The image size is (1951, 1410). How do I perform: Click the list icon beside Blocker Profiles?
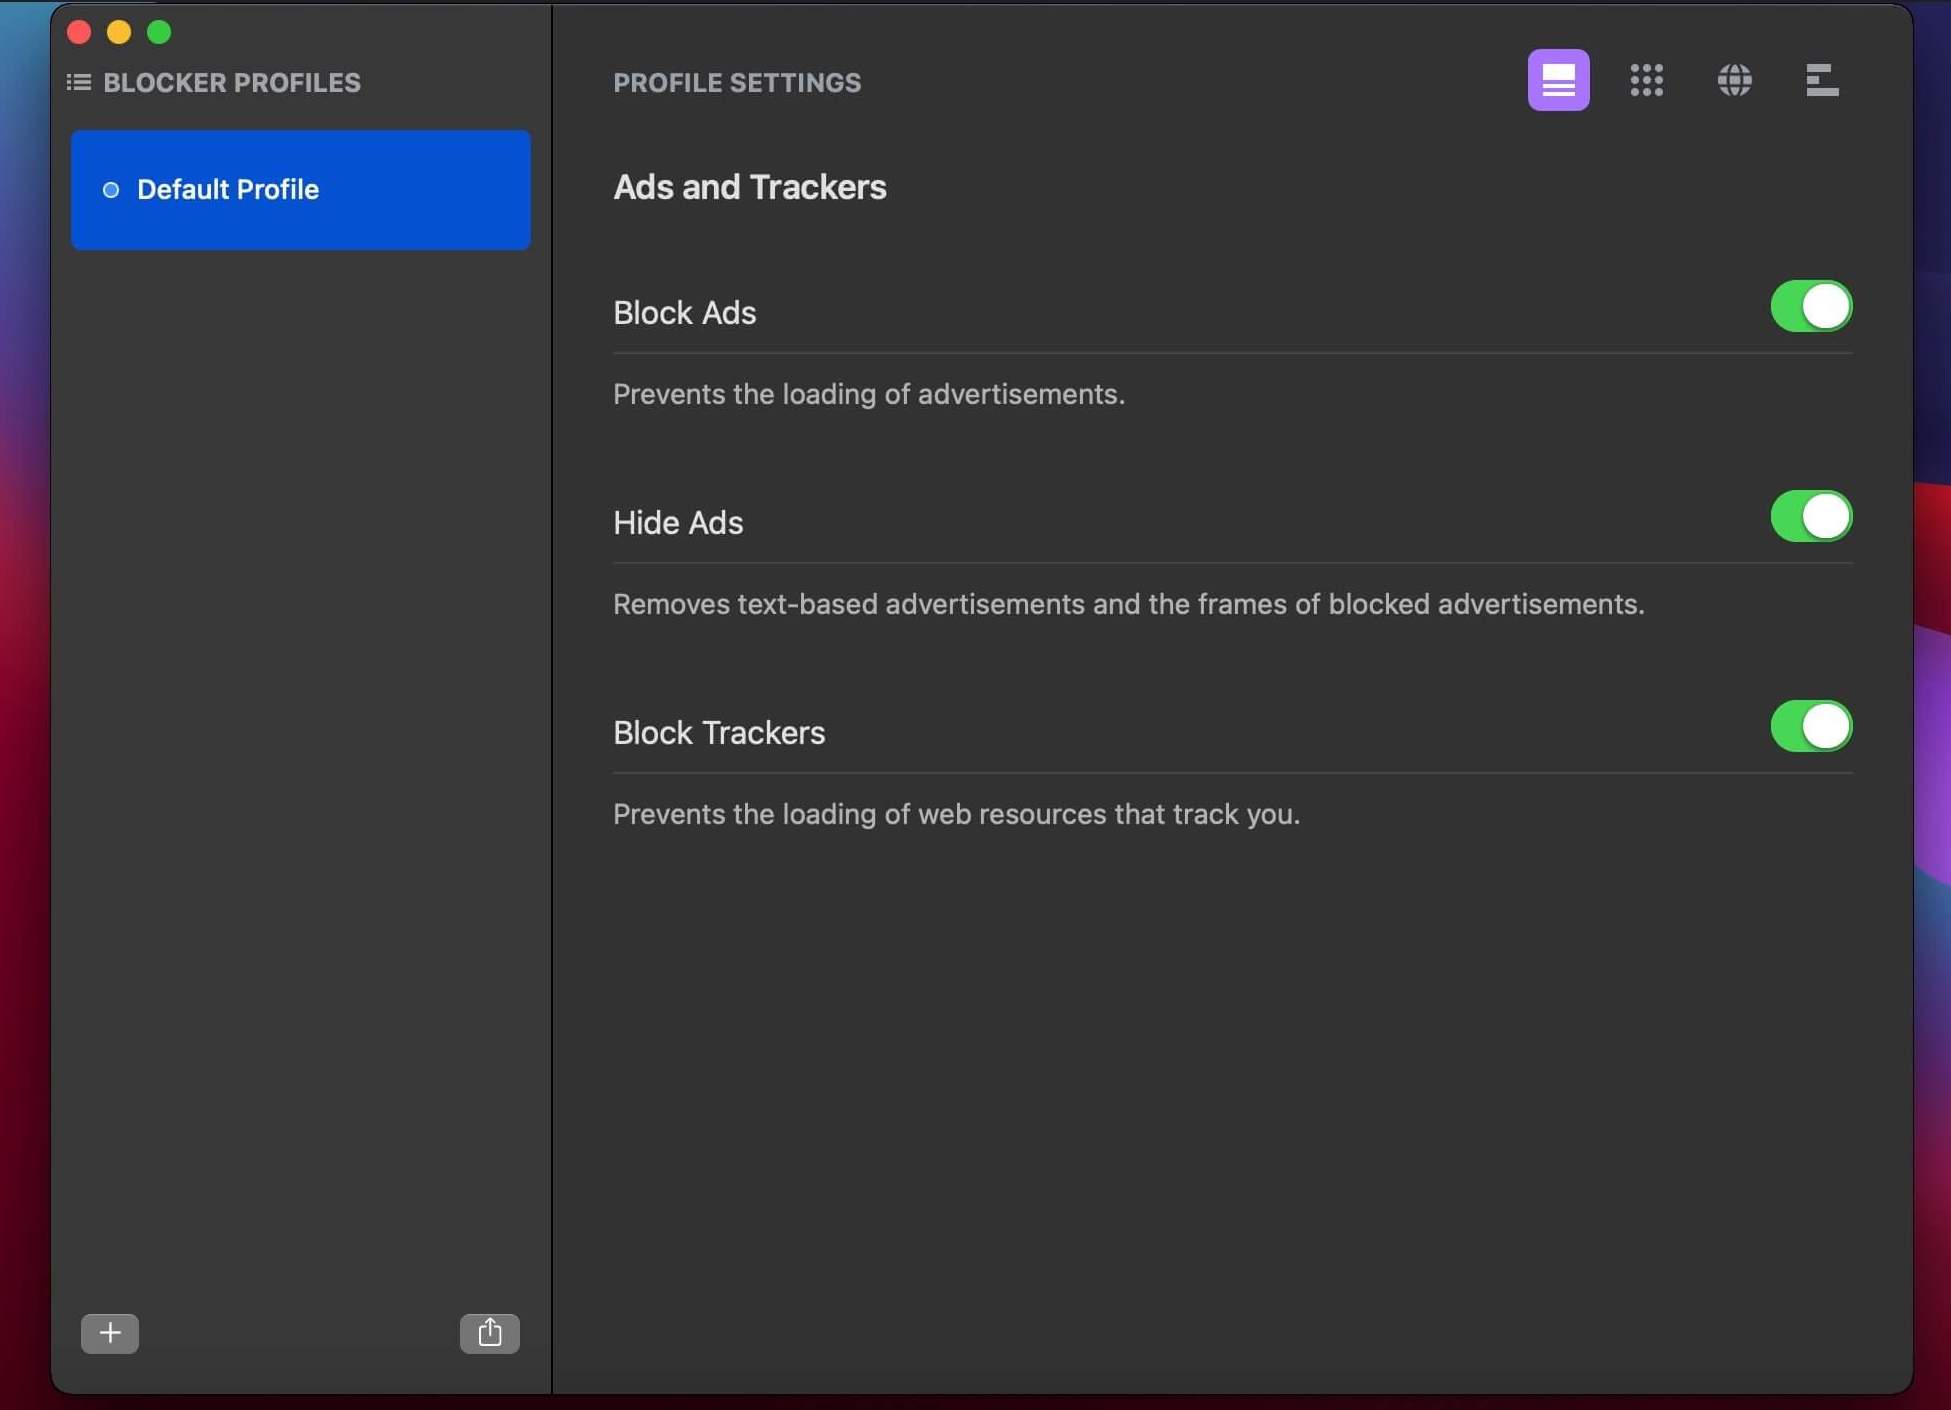78,82
